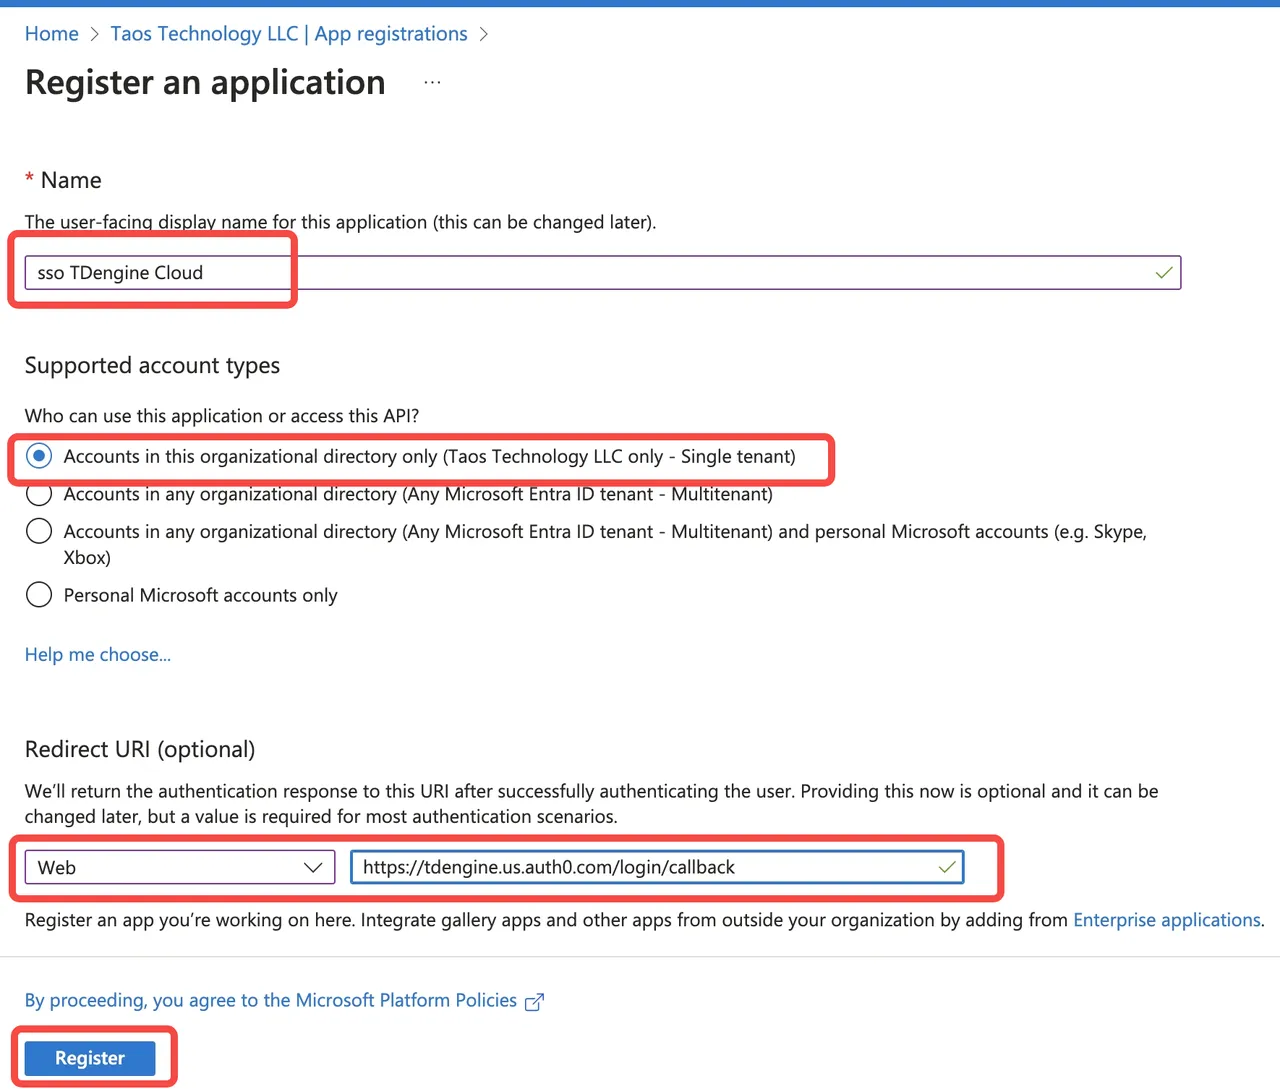Click external link icon beside Microsoft Platform Policies
The image size is (1280, 1089).
click(x=534, y=1002)
